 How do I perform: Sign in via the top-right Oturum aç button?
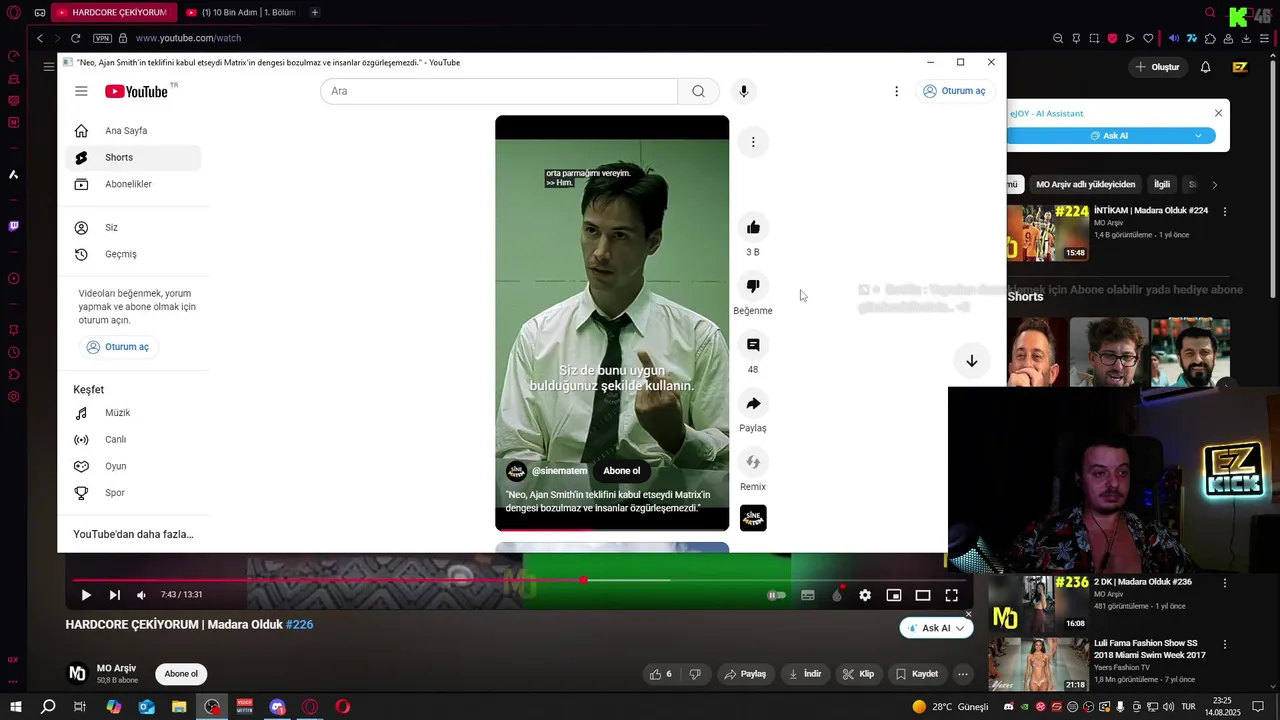pos(955,91)
